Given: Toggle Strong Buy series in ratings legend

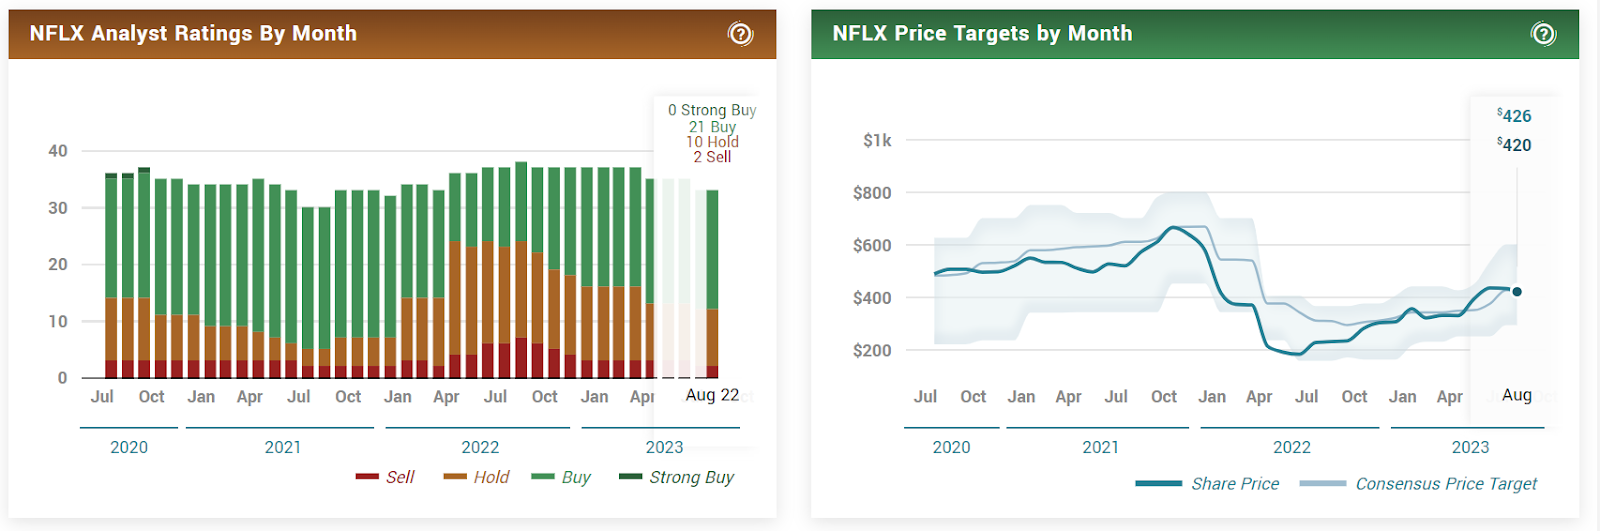Looking at the screenshot, I should [x=677, y=477].
